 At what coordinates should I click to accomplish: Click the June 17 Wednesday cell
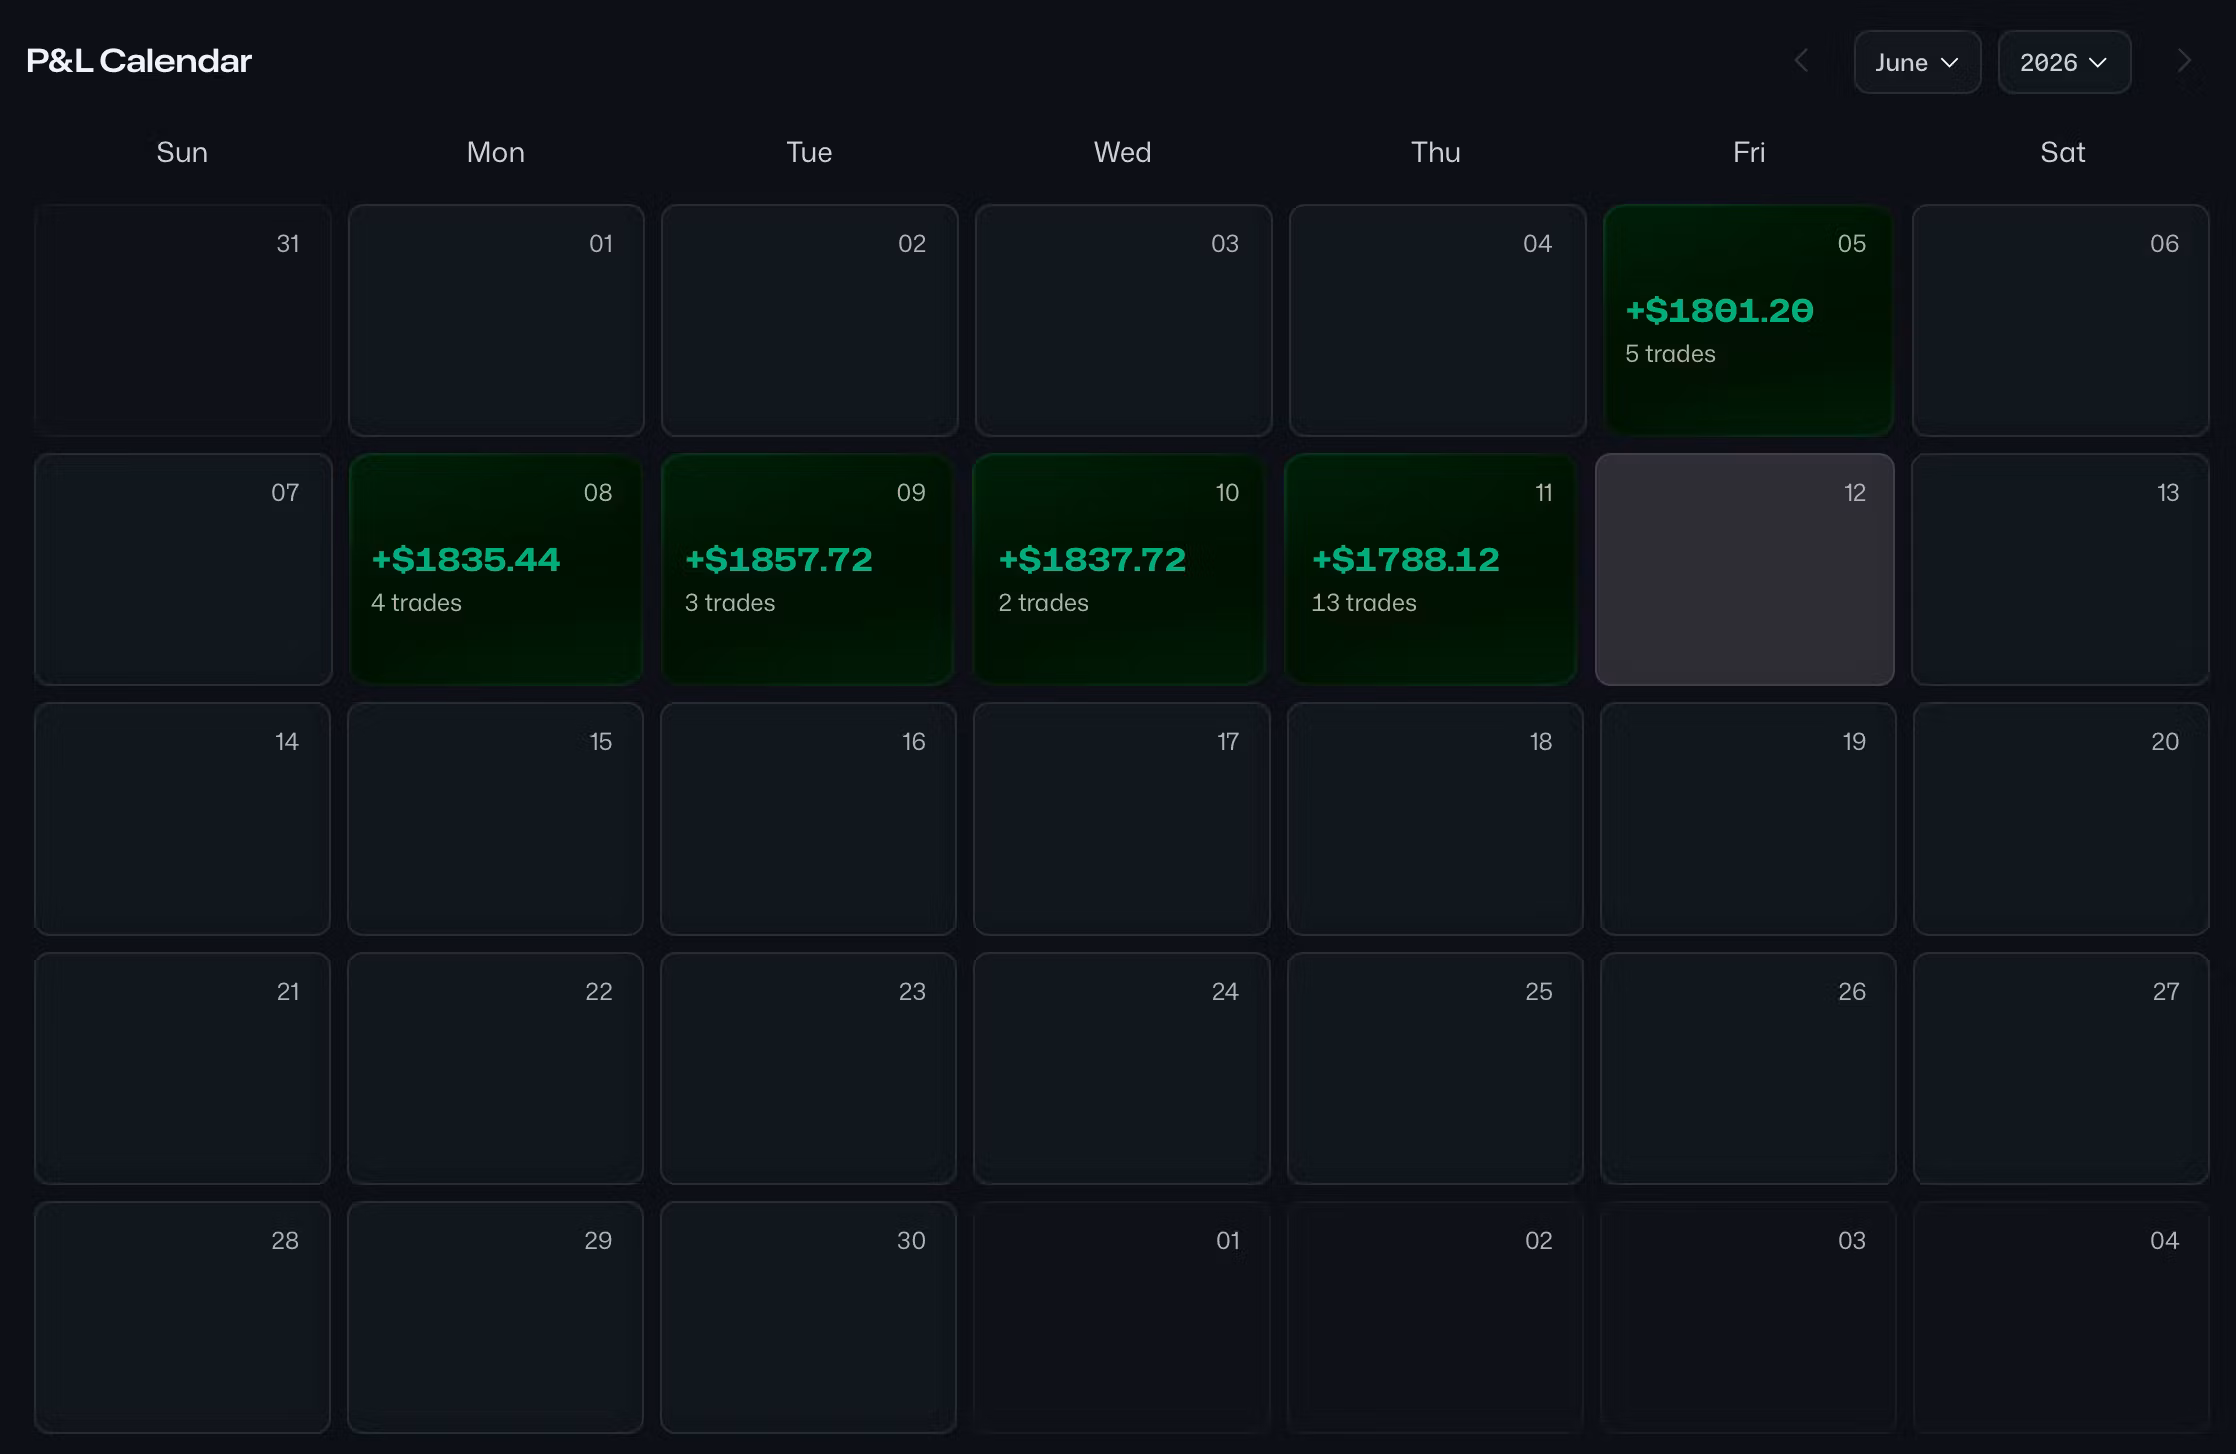1122,819
